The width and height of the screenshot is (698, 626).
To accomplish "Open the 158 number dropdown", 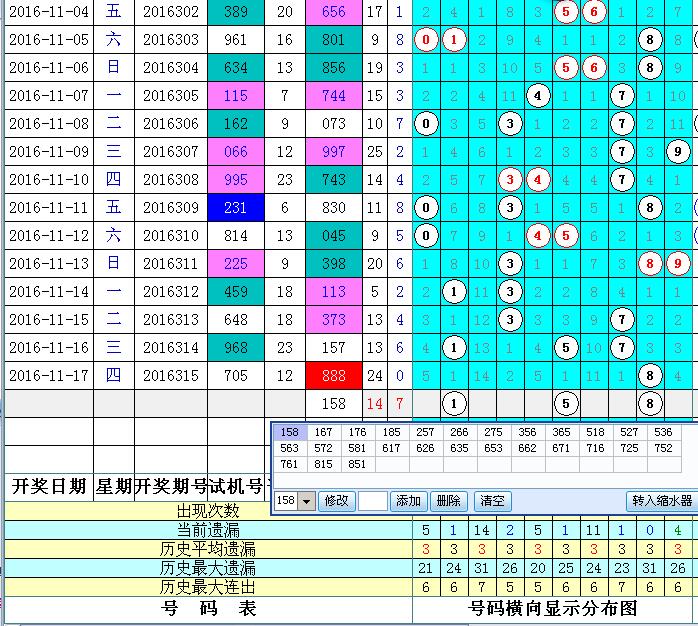I will (306, 501).
